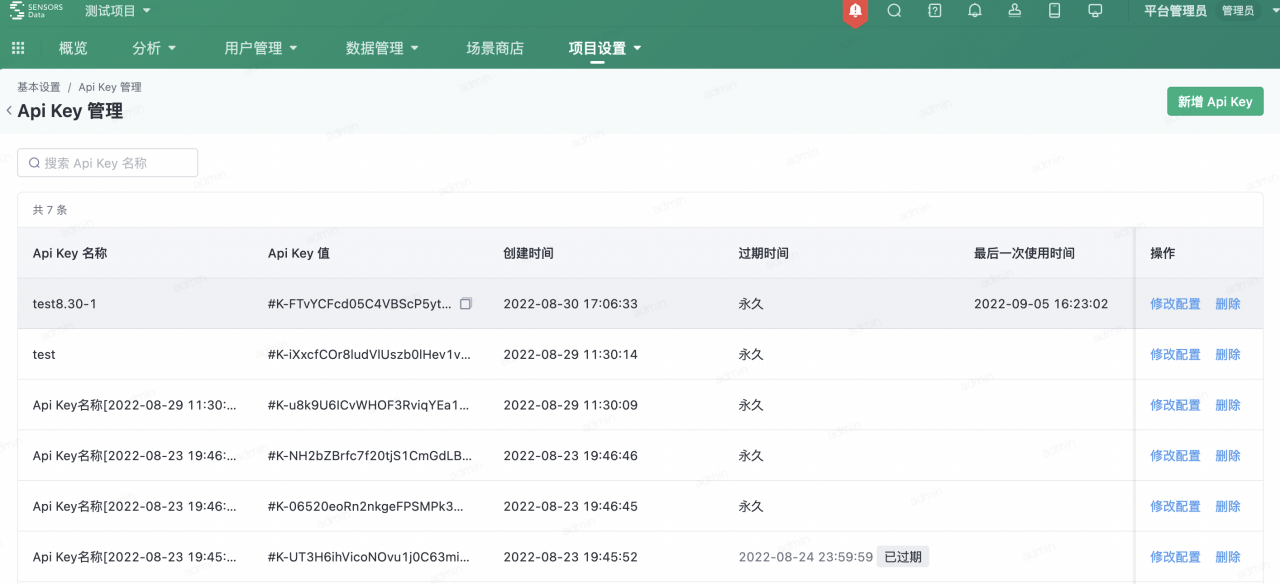Expand the 用户管理 menu
The width and height of the screenshot is (1280, 584).
click(x=261, y=48)
